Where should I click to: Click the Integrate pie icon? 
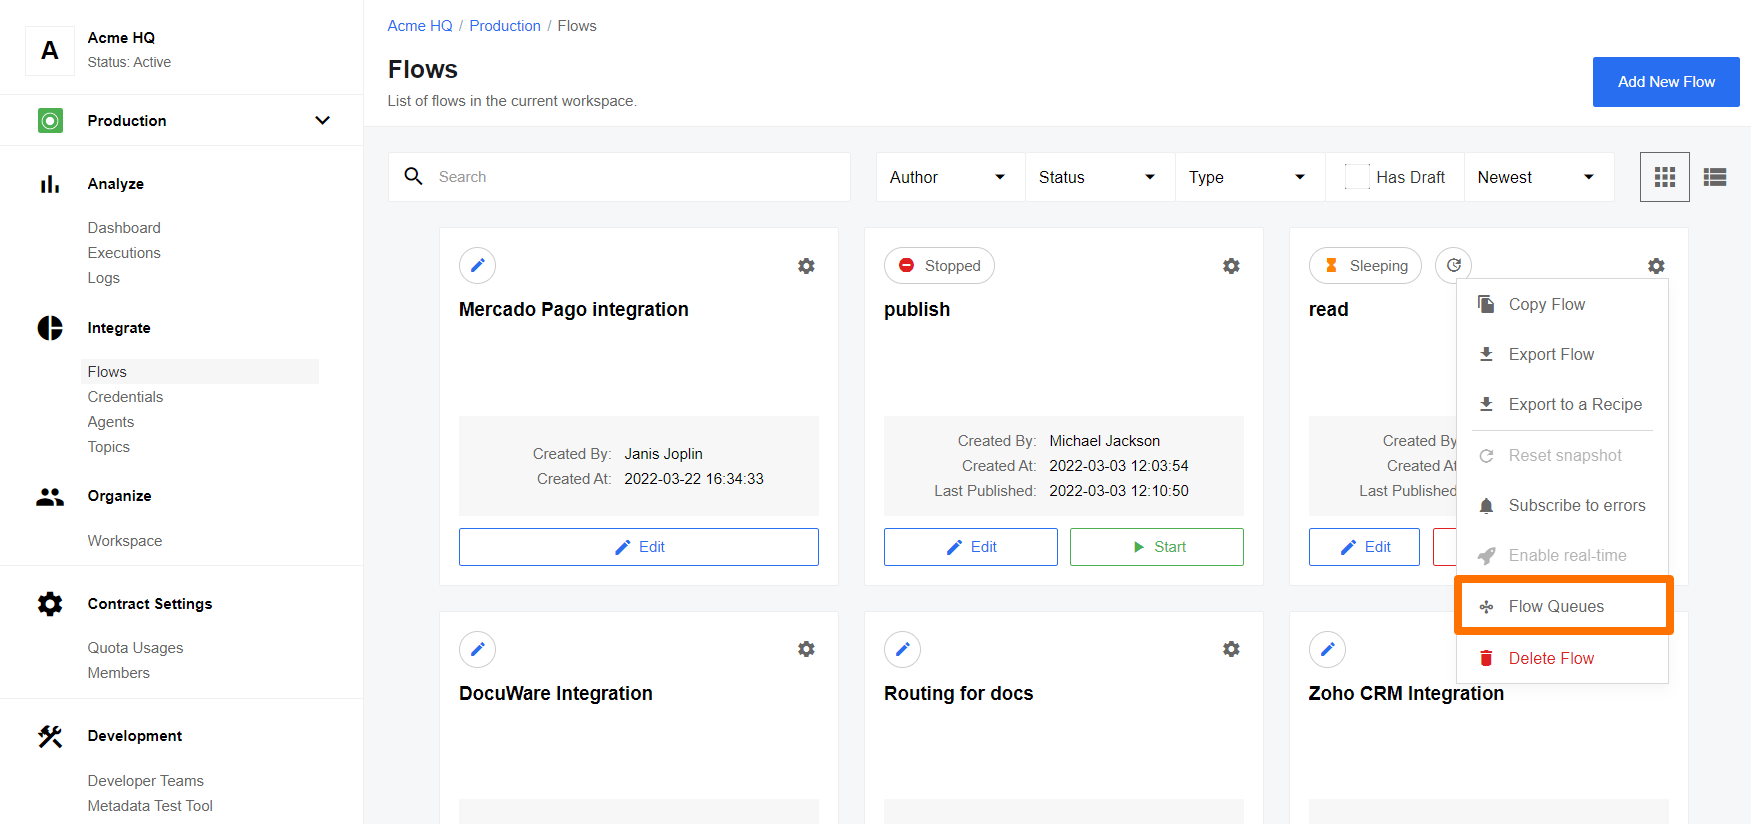(50, 328)
